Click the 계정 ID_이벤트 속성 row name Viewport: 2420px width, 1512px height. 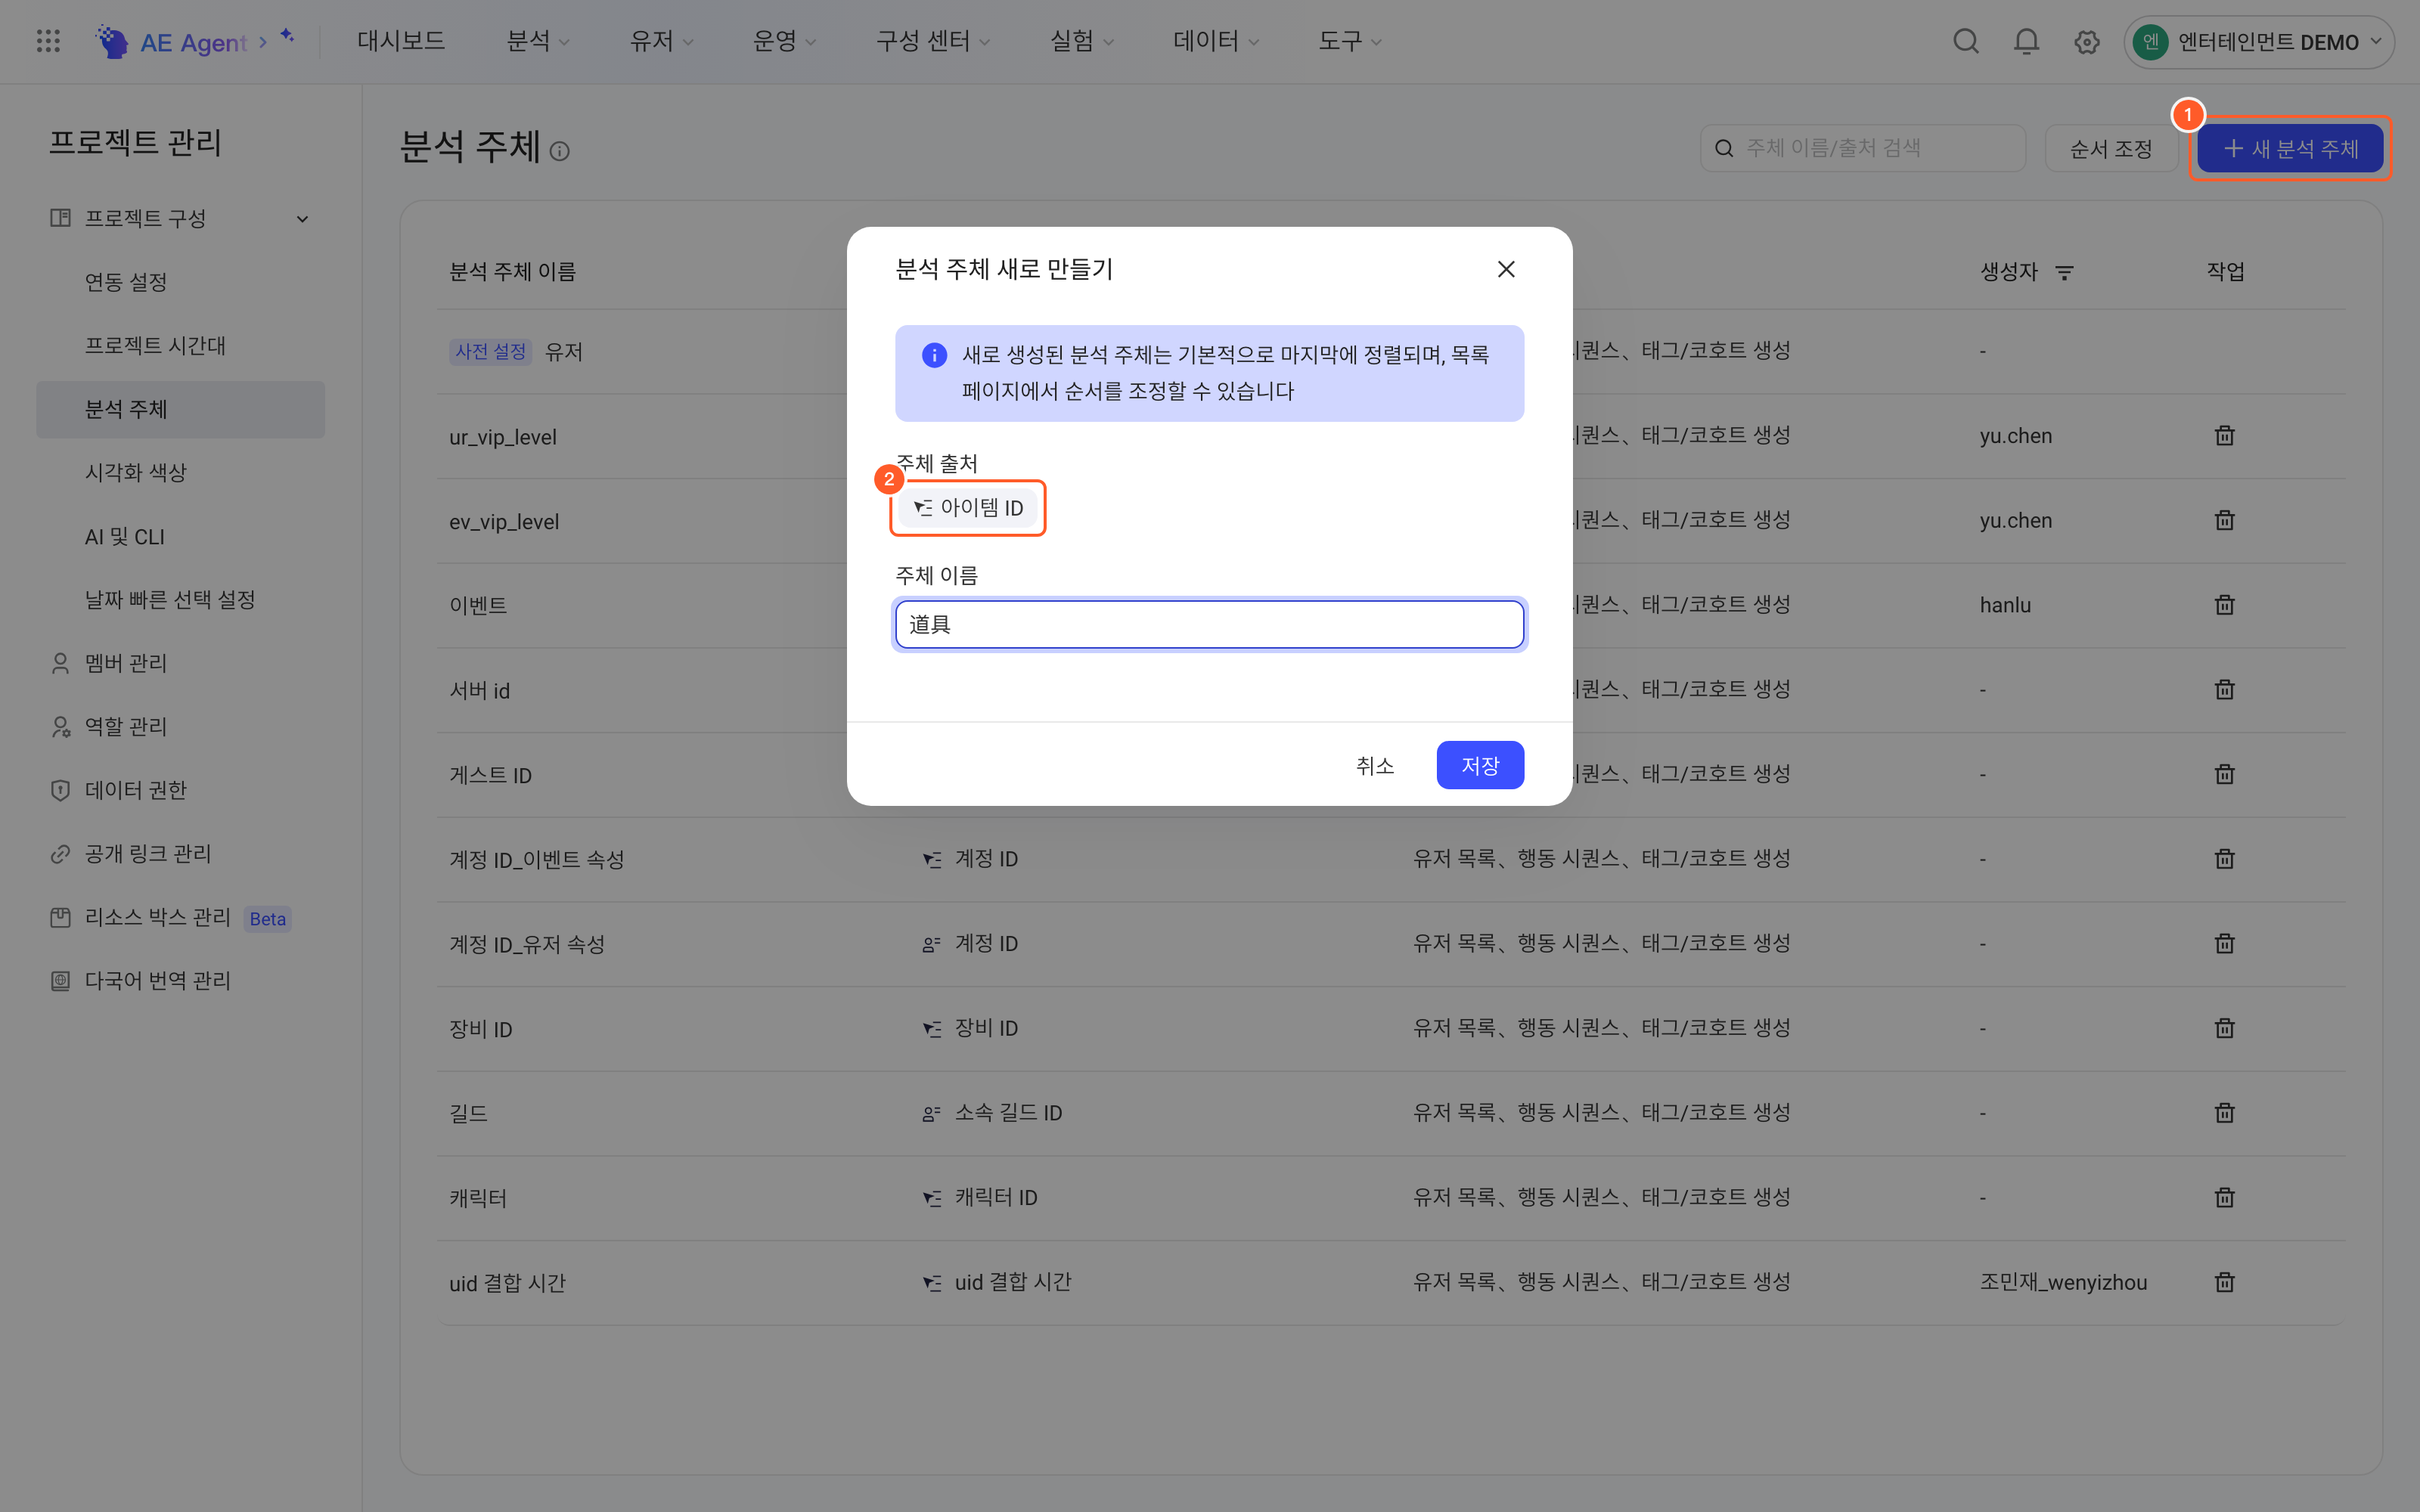point(537,859)
